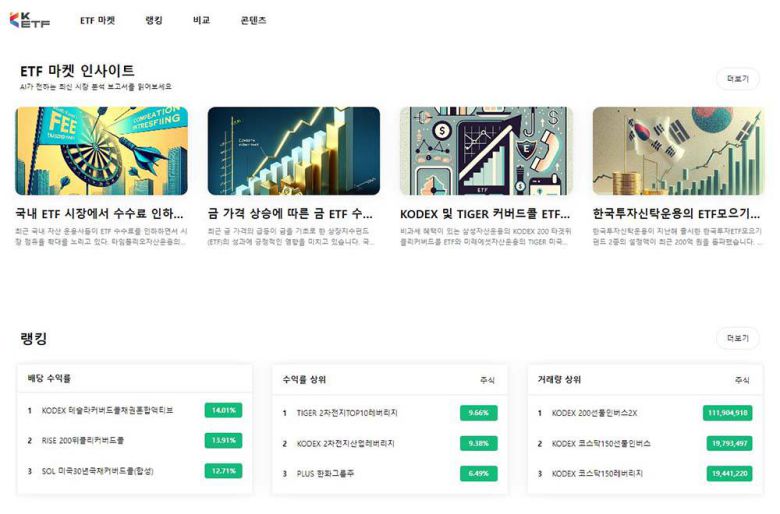Select the 콘텐츠 menu item

pyautogui.click(x=253, y=20)
